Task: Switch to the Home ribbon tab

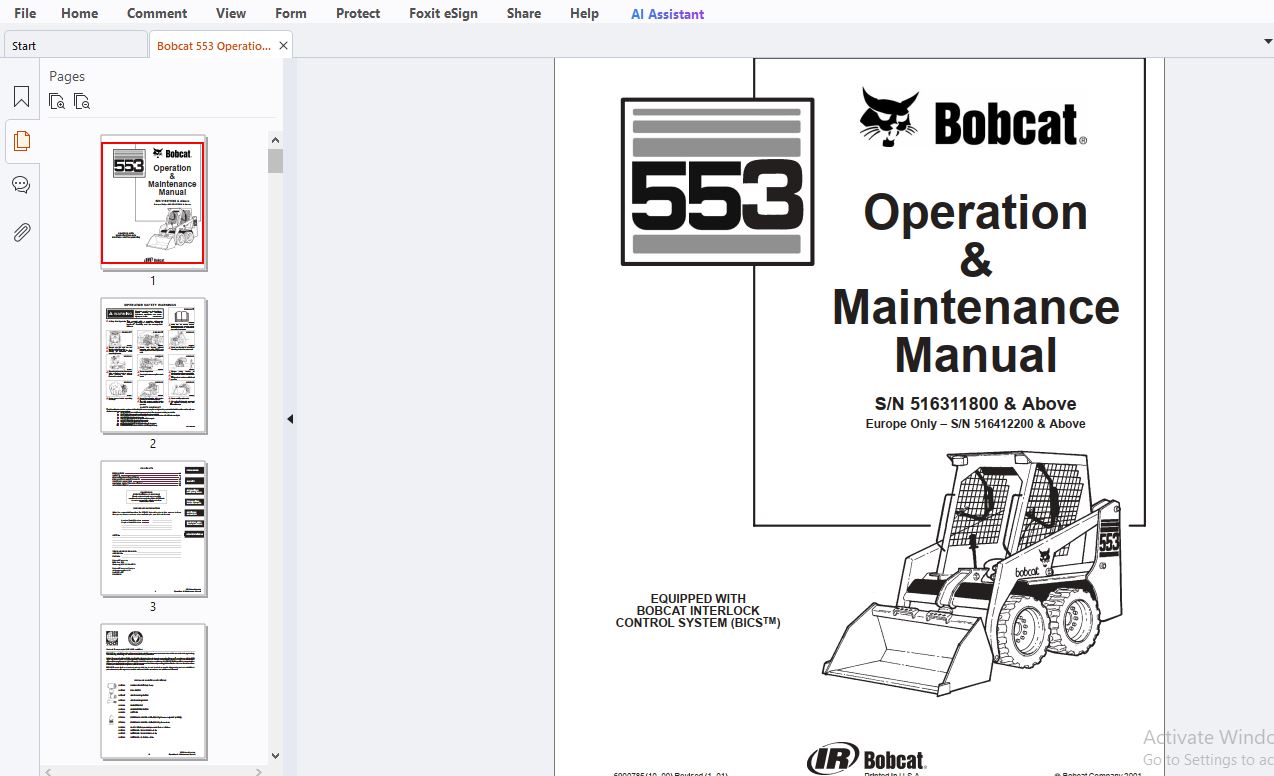Action: [x=80, y=13]
